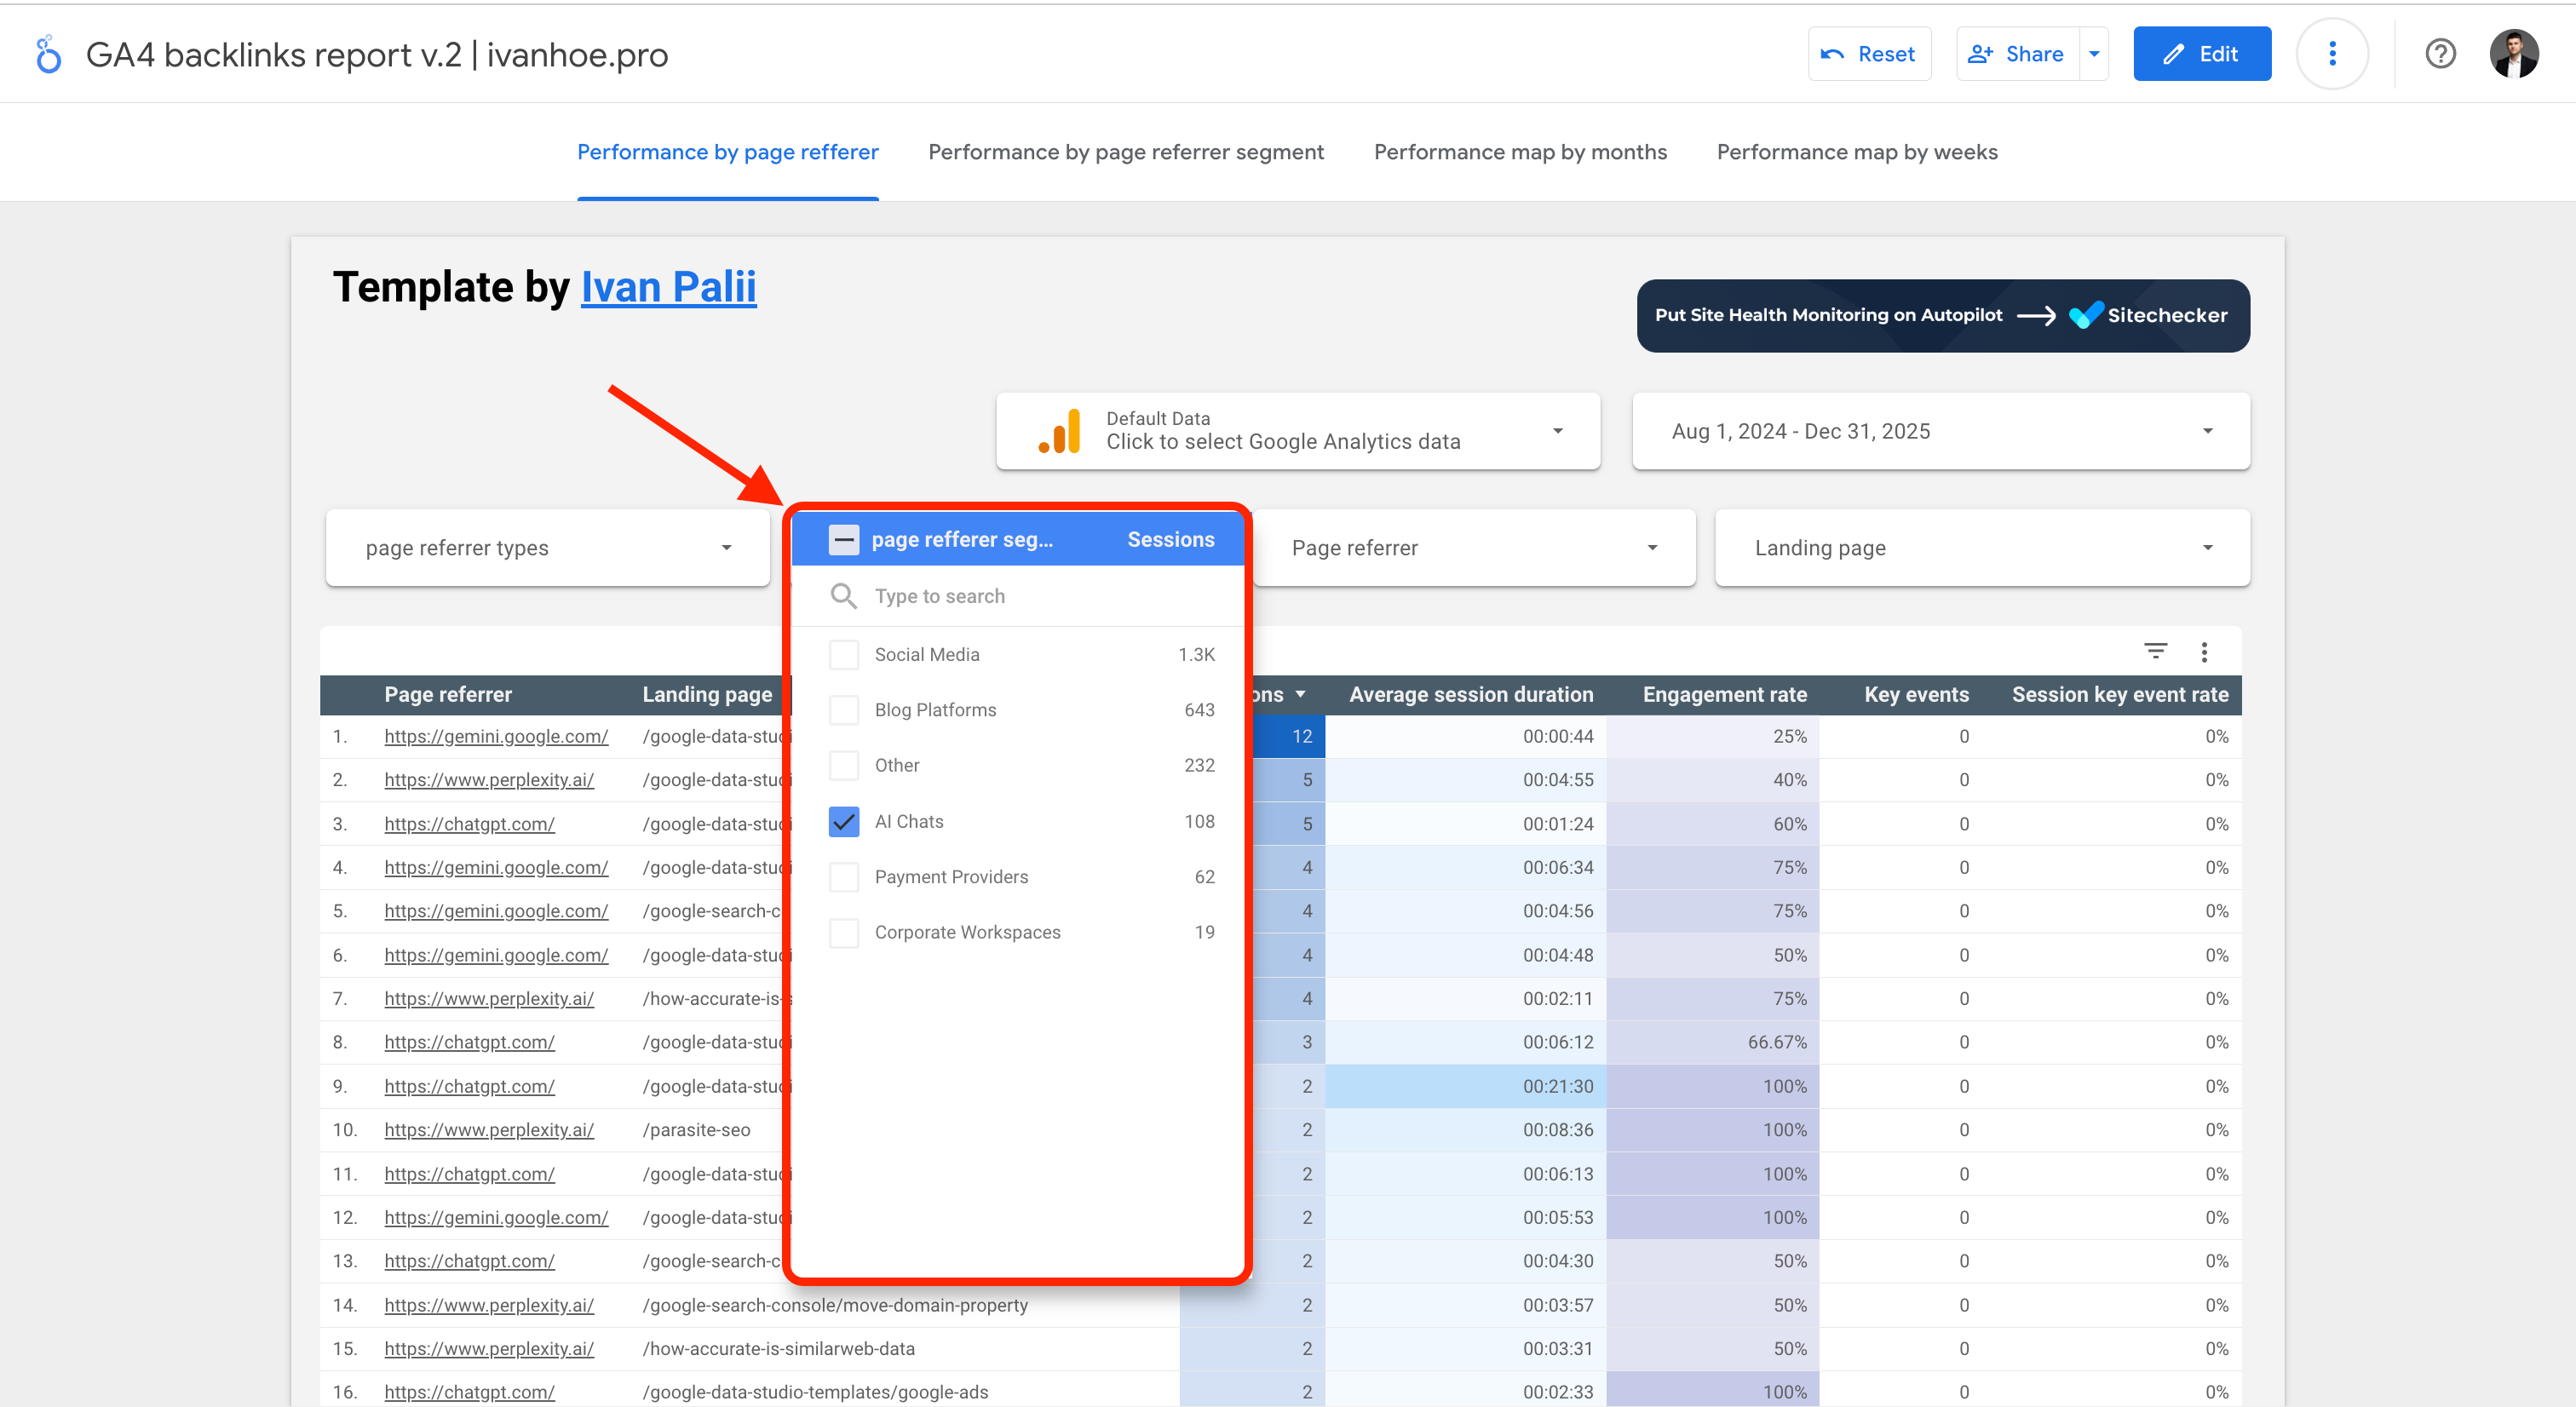
Task: Click the 1.3K sessions count for Social Media
Action: 1196,654
